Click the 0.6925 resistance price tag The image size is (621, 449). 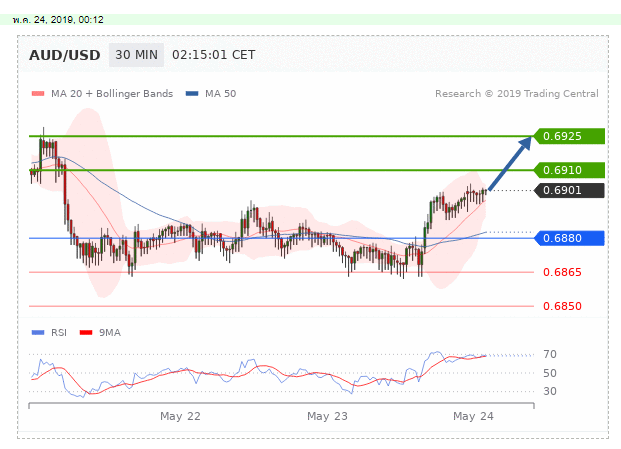point(569,136)
